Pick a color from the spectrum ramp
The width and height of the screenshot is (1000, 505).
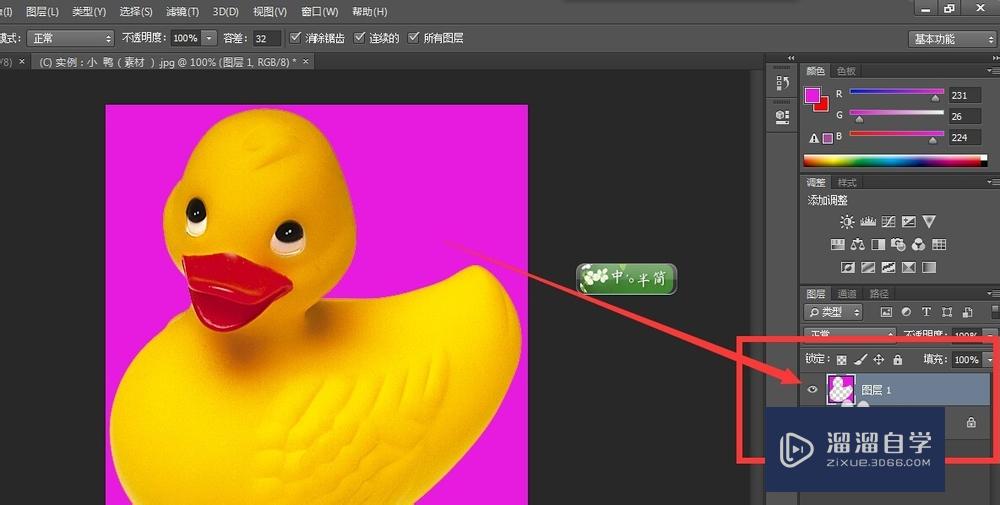pos(895,161)
